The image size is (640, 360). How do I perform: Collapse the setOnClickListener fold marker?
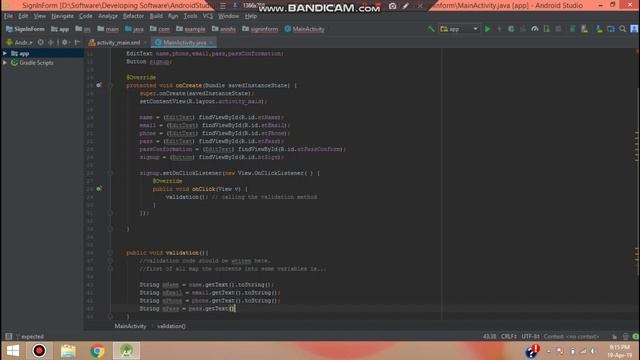(x=110, y=173)
